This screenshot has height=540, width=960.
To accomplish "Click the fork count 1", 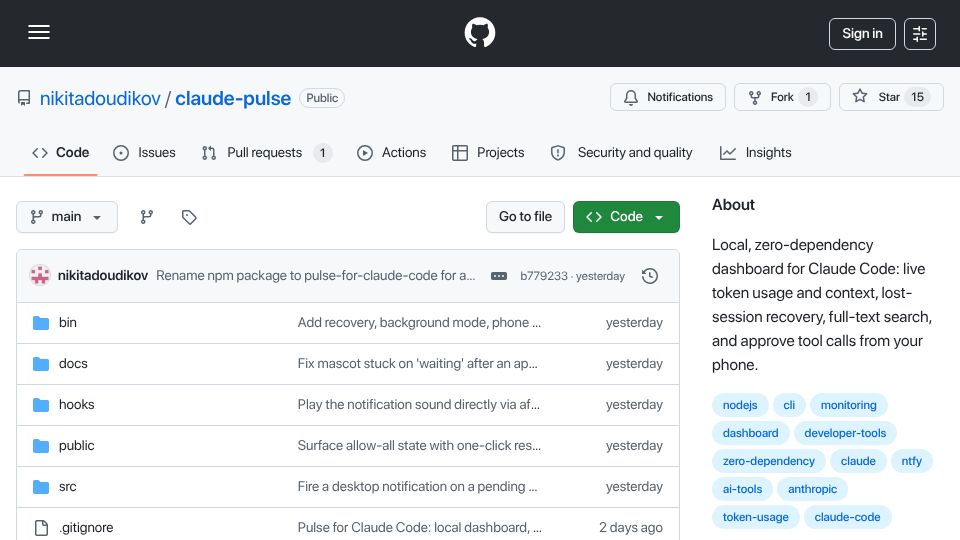I will 808,97.
